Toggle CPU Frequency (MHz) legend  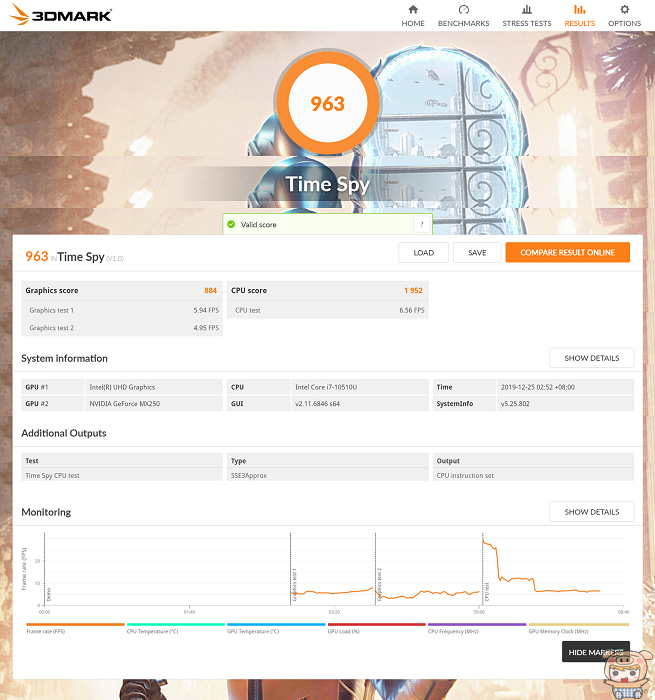click(477, 629)
